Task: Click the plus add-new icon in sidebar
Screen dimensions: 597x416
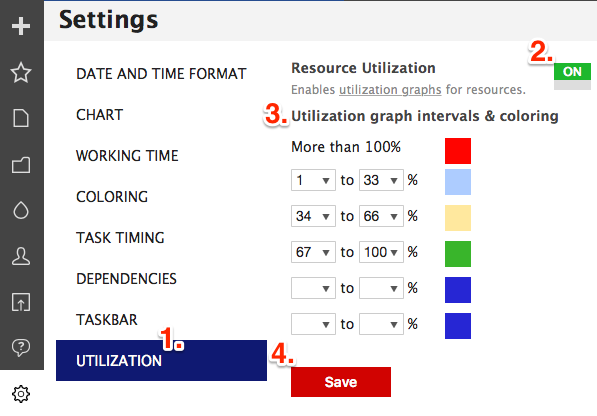Action: click(21, 26)
